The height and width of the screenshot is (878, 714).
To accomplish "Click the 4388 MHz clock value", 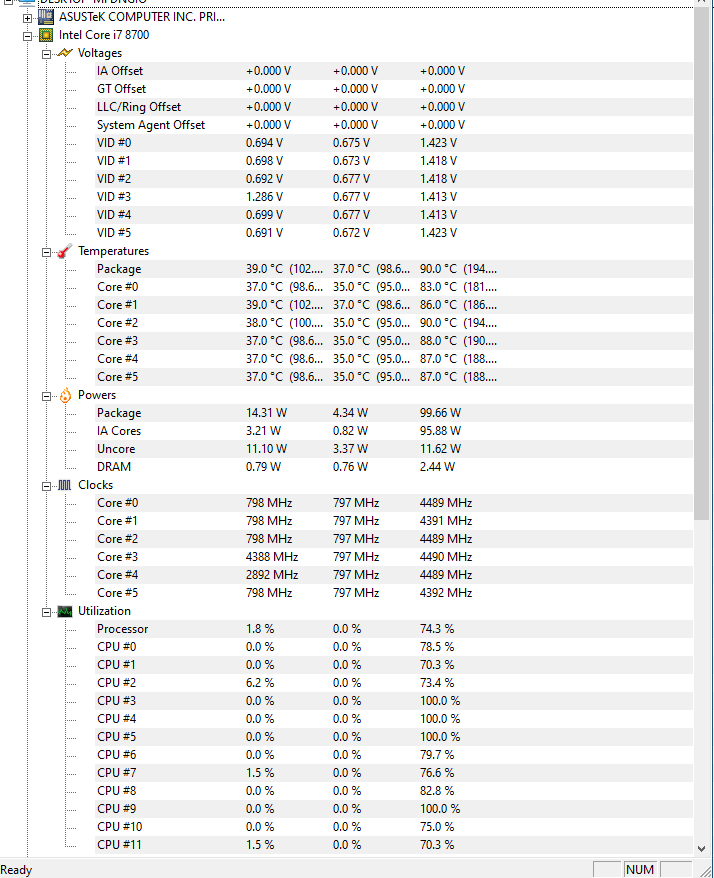I will [272, 557].
